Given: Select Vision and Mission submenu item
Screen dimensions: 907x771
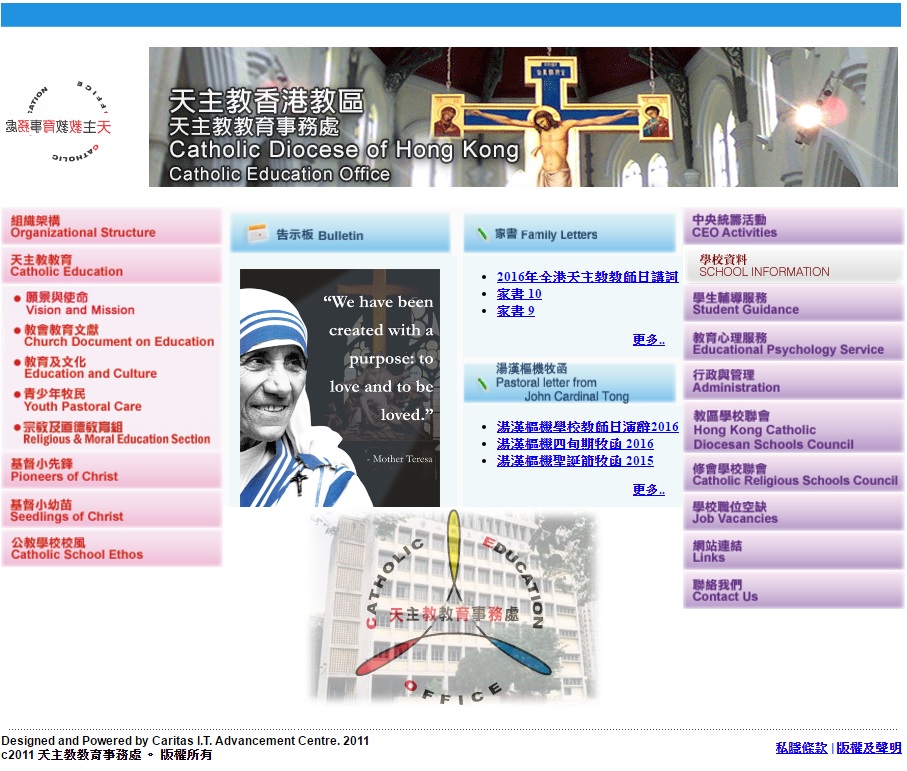Looking at the screenshot, I should pos(80,304).
